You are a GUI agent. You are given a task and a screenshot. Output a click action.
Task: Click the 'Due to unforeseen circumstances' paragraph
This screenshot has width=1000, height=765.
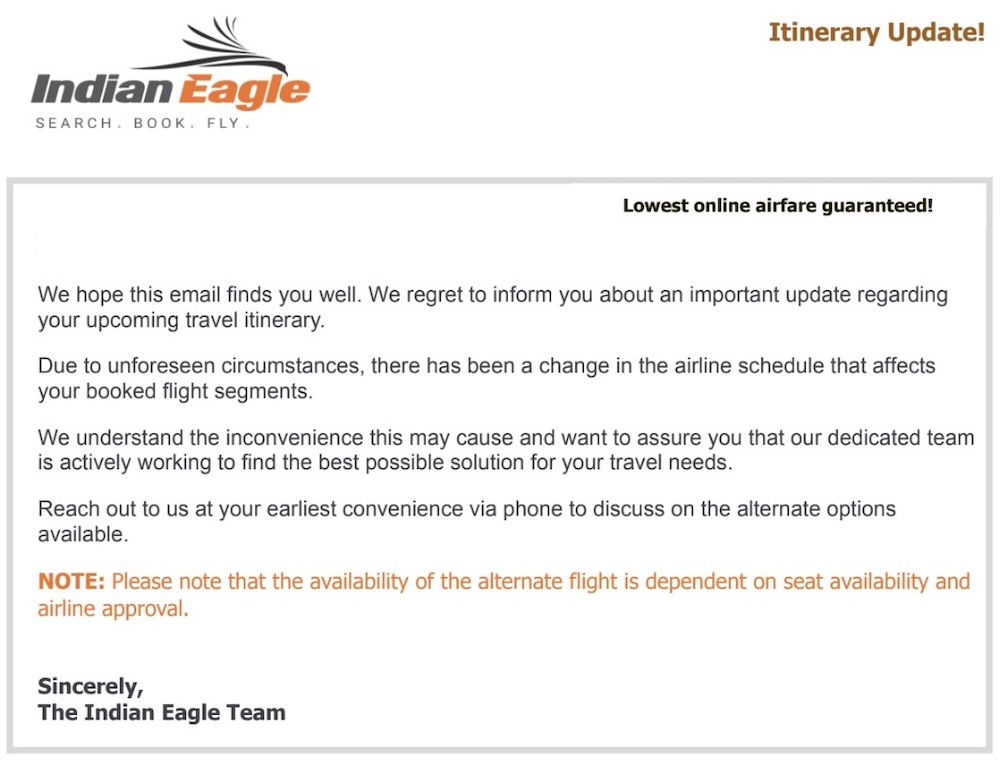point(487,378)
